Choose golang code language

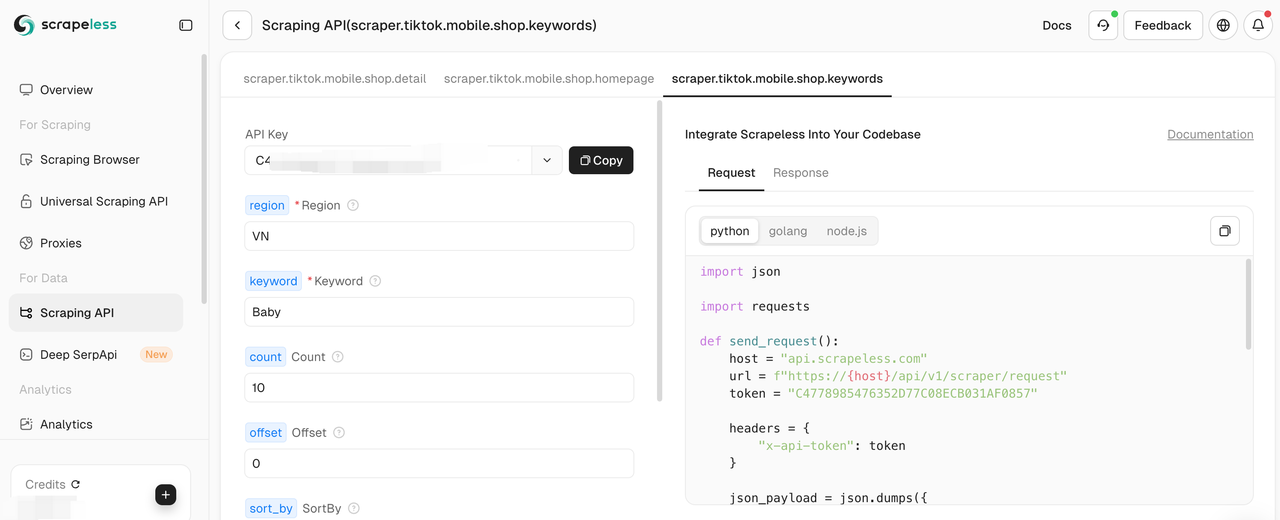coord(788,231)
